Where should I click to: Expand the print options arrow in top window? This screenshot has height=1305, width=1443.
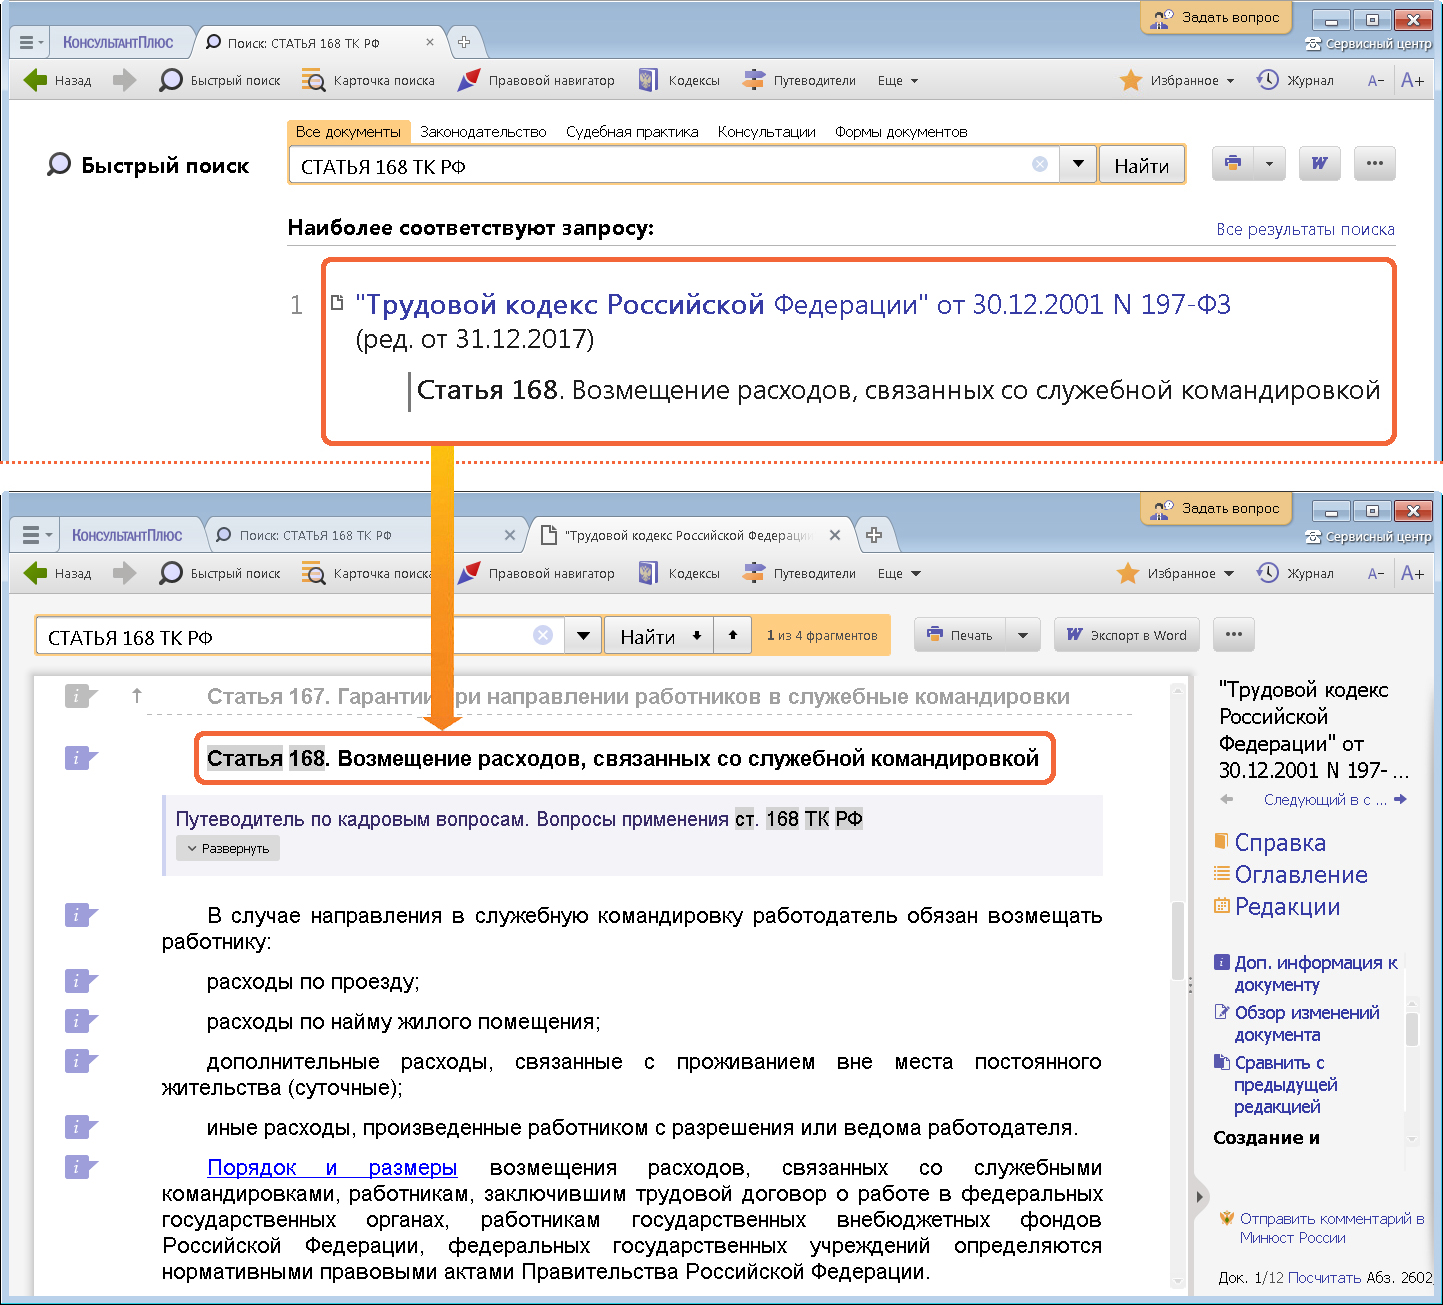tap(1269, 163)
